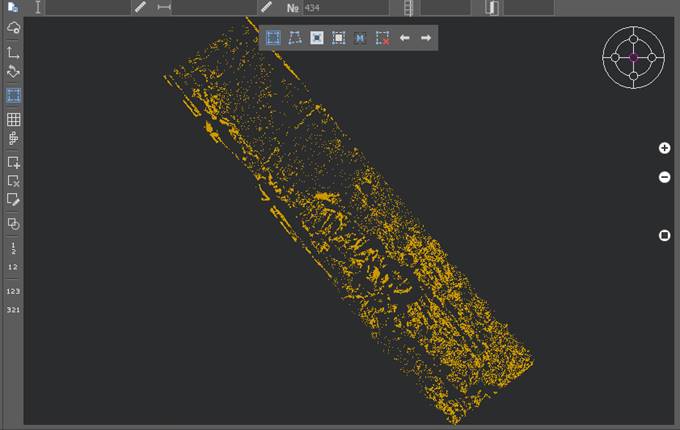The image size is (680, 430).
Task: Activate rectangular selection in floating toolbar
Action: coord(273,38)
